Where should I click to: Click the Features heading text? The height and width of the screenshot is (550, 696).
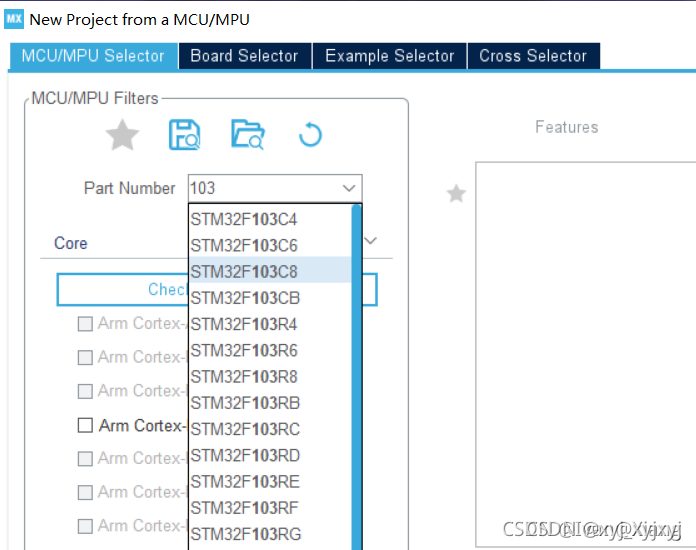566,127
